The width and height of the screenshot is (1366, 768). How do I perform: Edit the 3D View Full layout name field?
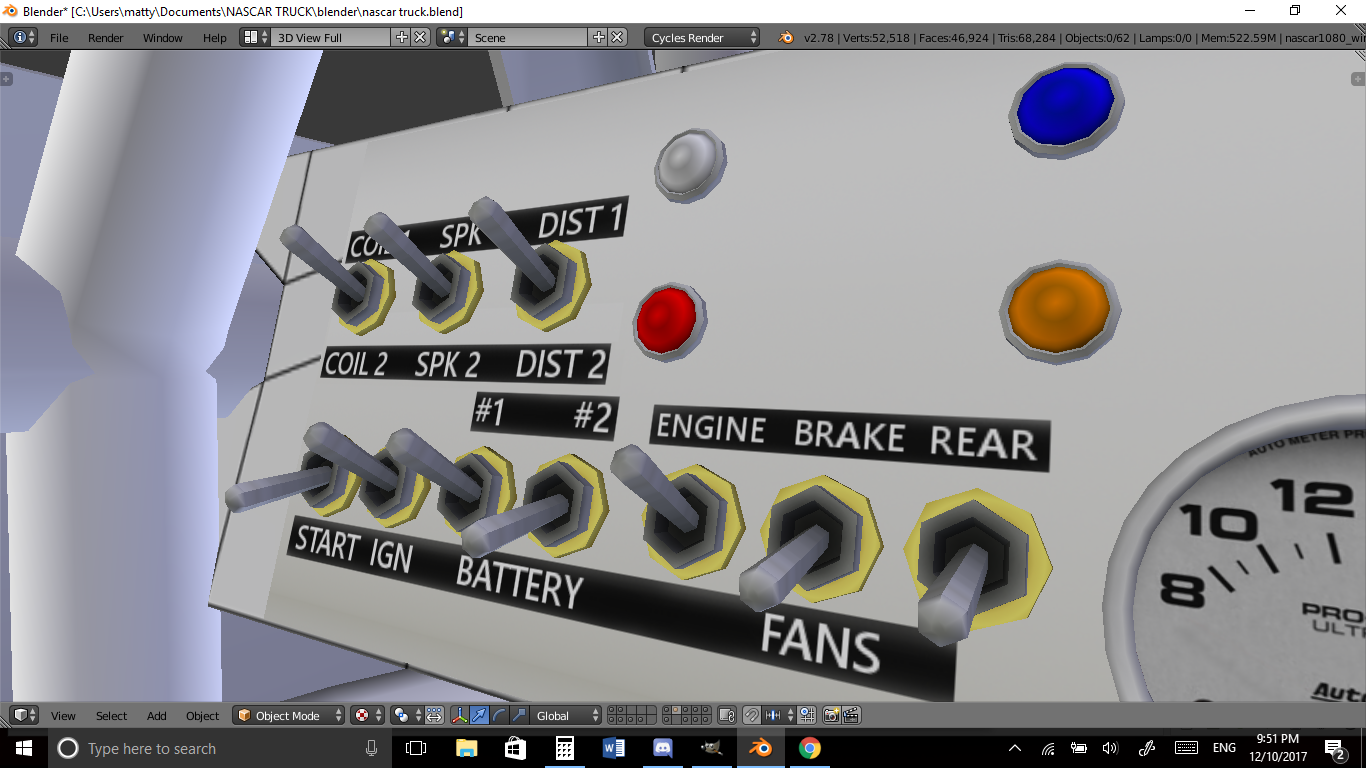(x=332, y=37)
